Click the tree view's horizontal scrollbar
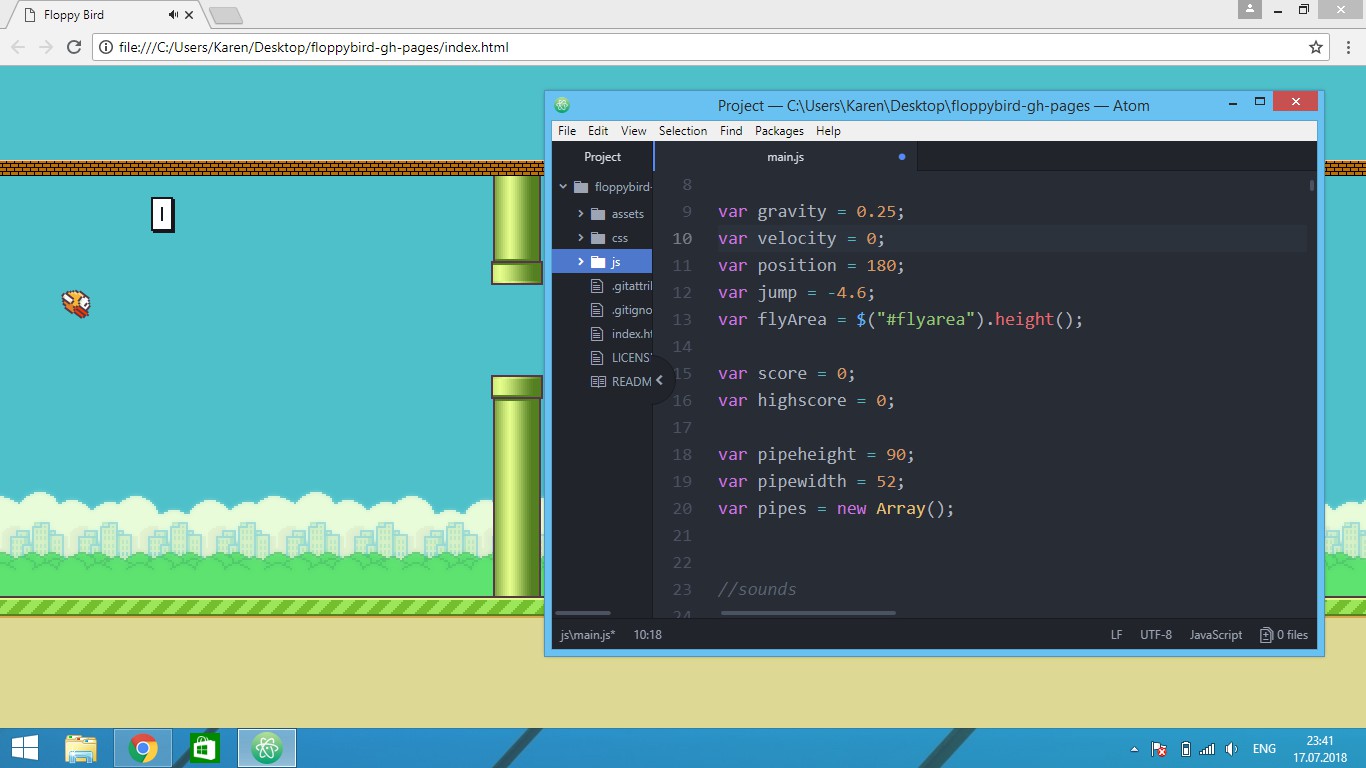This screenshot has height=768, width=1366. coord(583,613)
